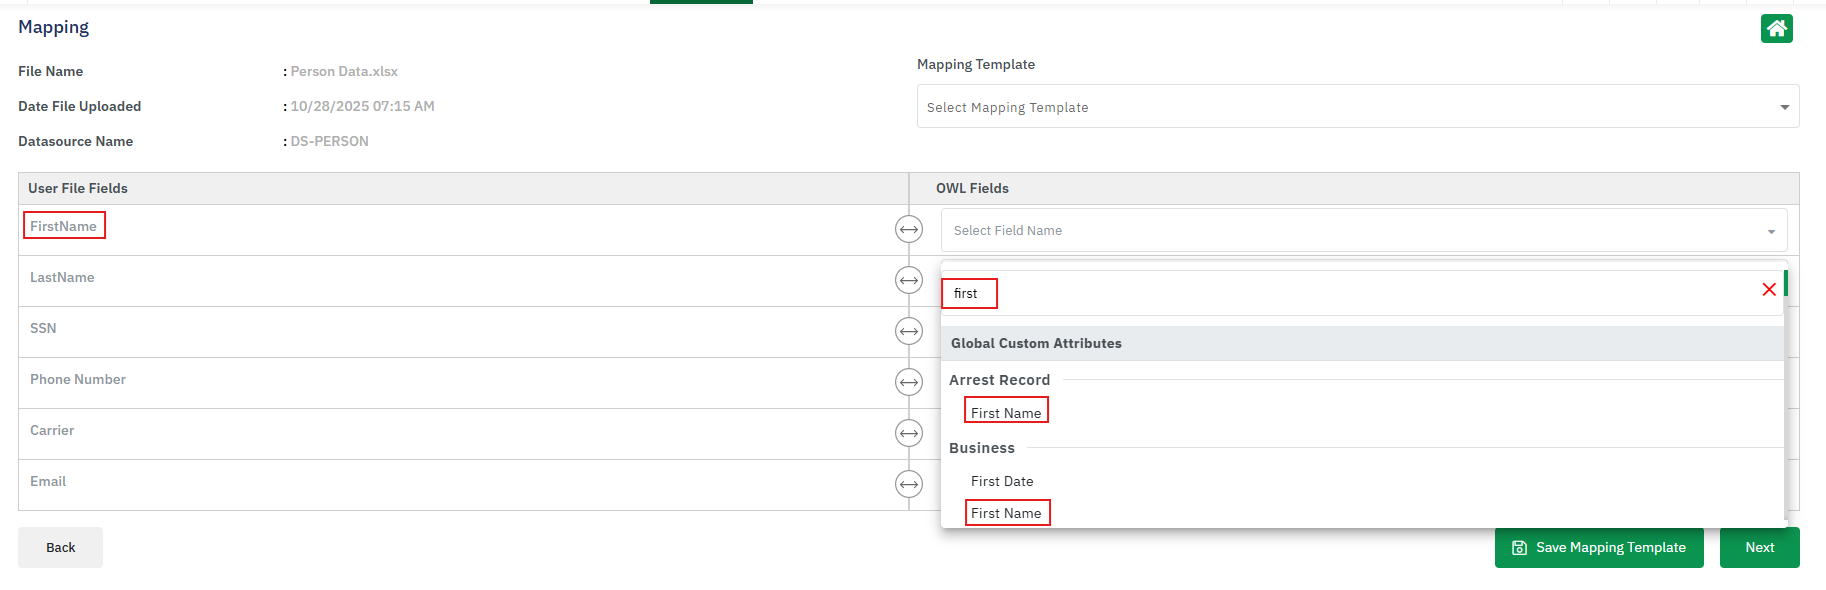Click the mapping arrow icon for FirstName

908,230
